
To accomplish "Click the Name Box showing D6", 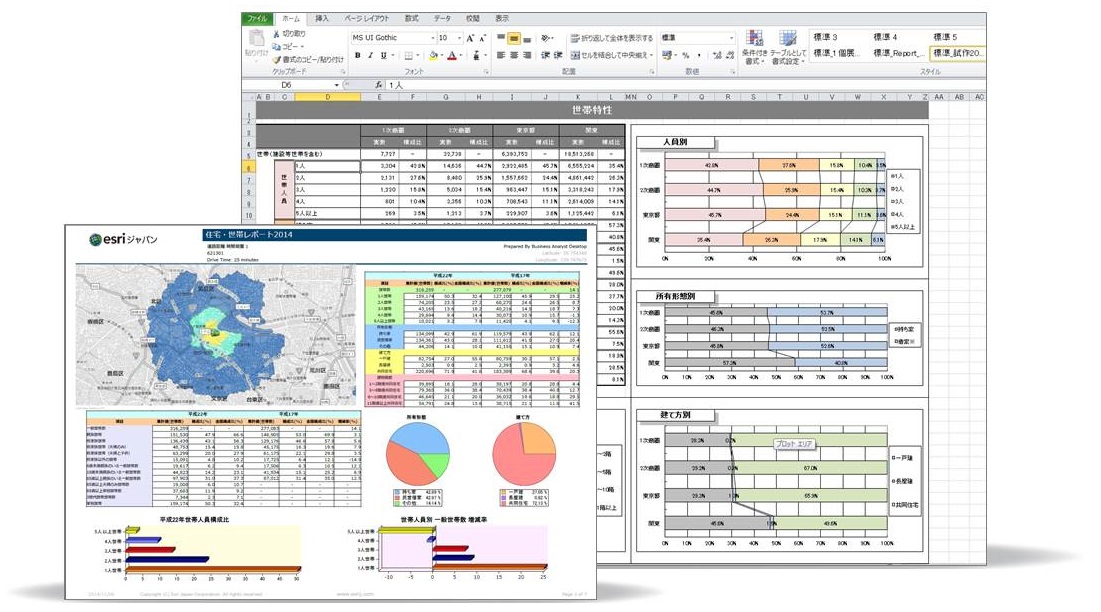I will pyautogui.click(x=288, y=85).
